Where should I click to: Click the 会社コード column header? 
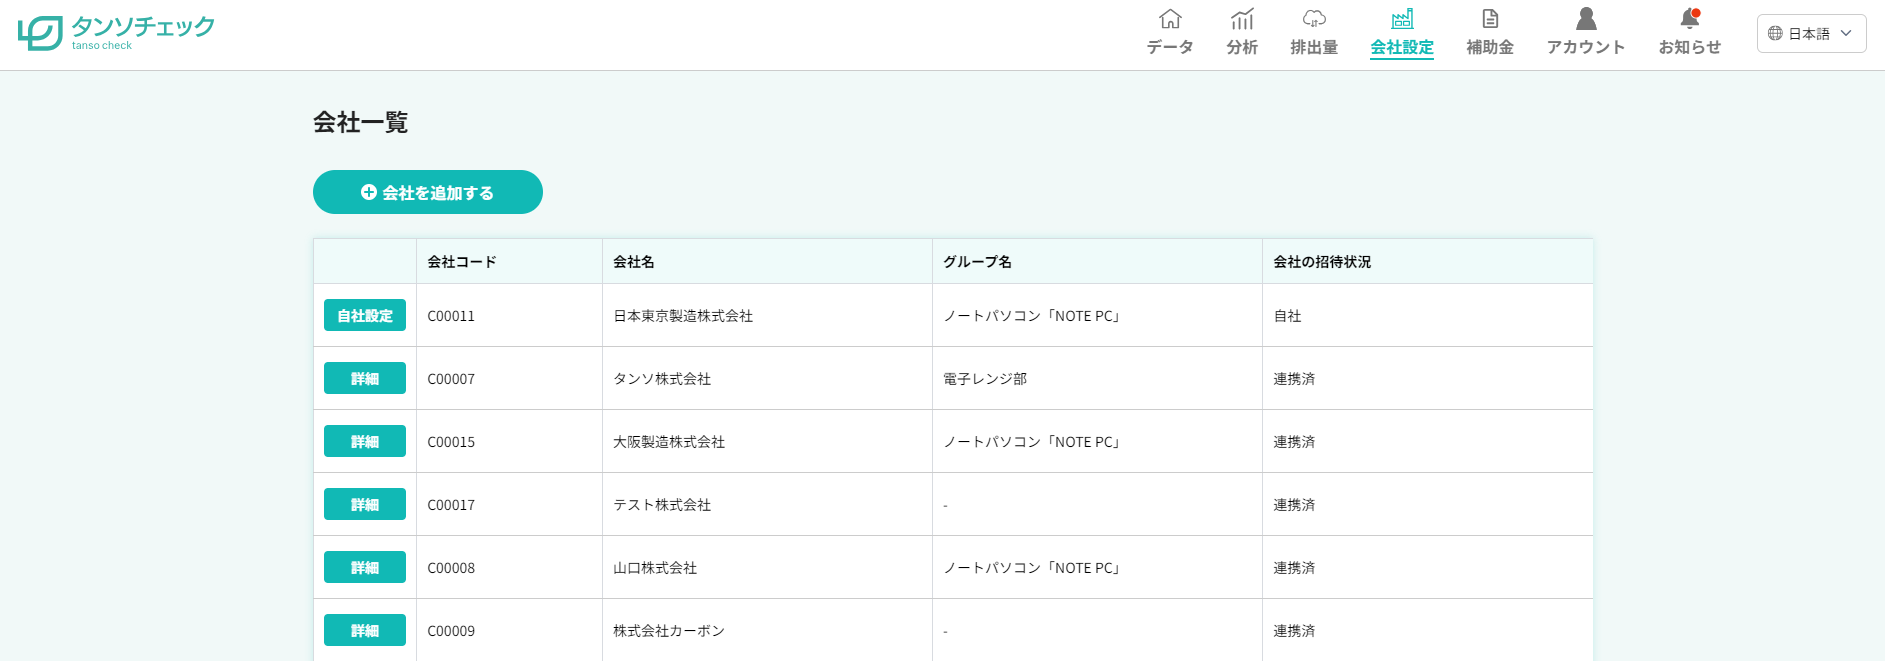[x=462, y=262]
